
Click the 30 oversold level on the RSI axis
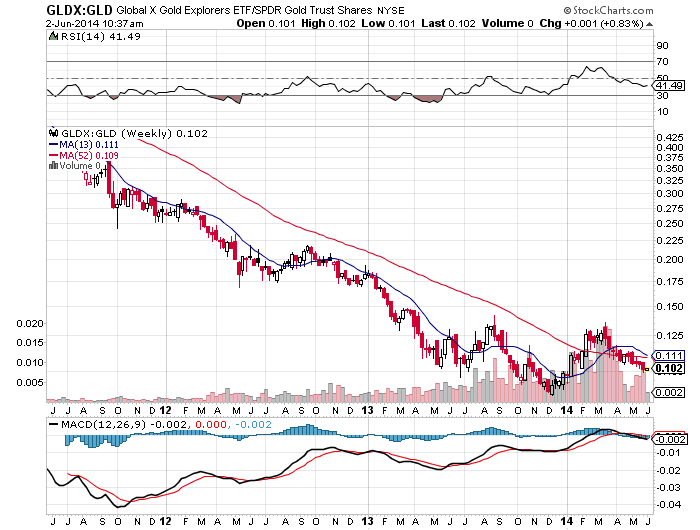(x=662, y=96)
